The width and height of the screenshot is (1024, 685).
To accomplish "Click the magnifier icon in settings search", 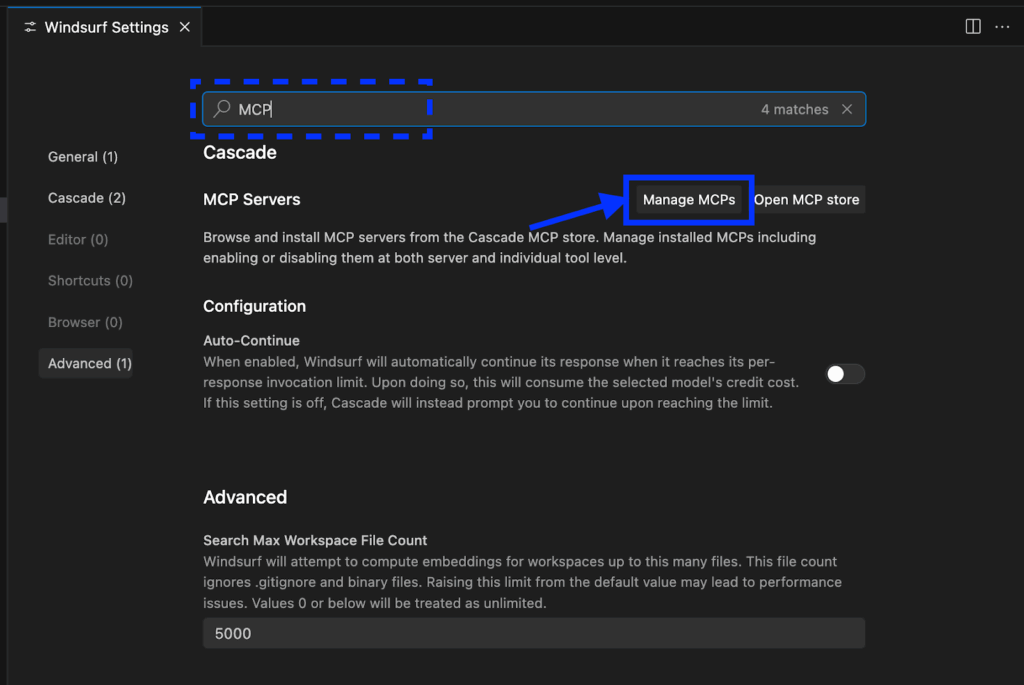I will pos(222,109).
